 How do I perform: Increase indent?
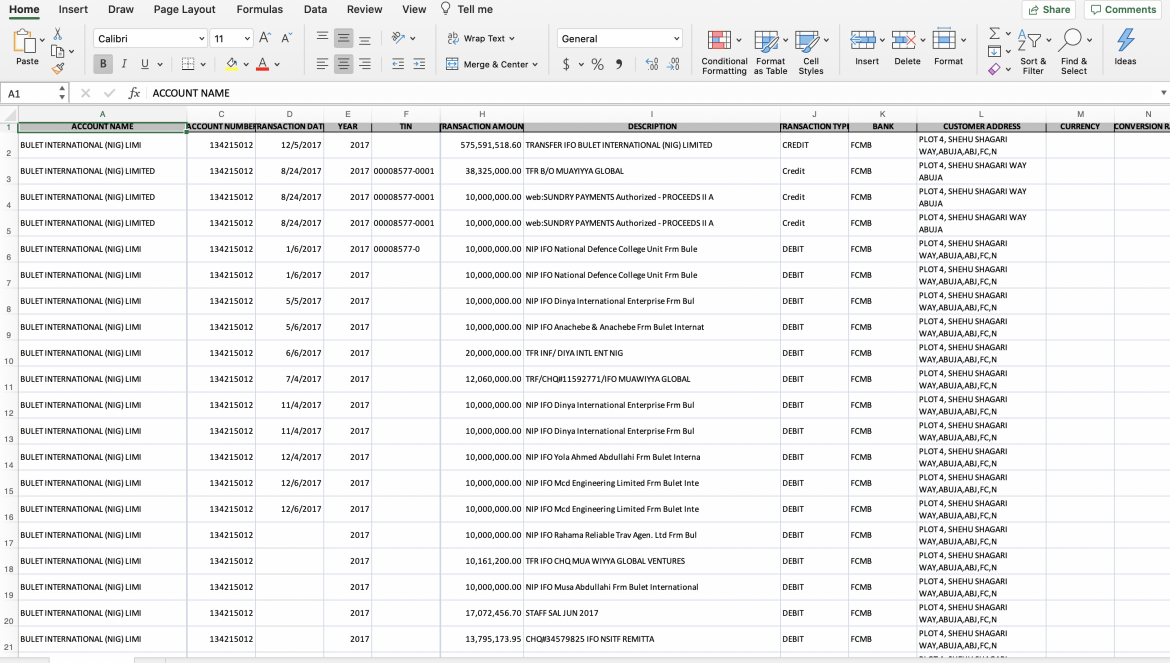pos(419,64)
